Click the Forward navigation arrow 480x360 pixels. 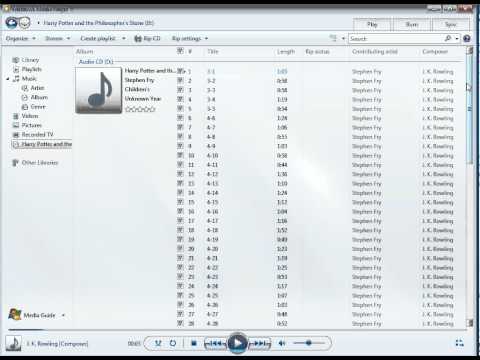pos(24,23)
